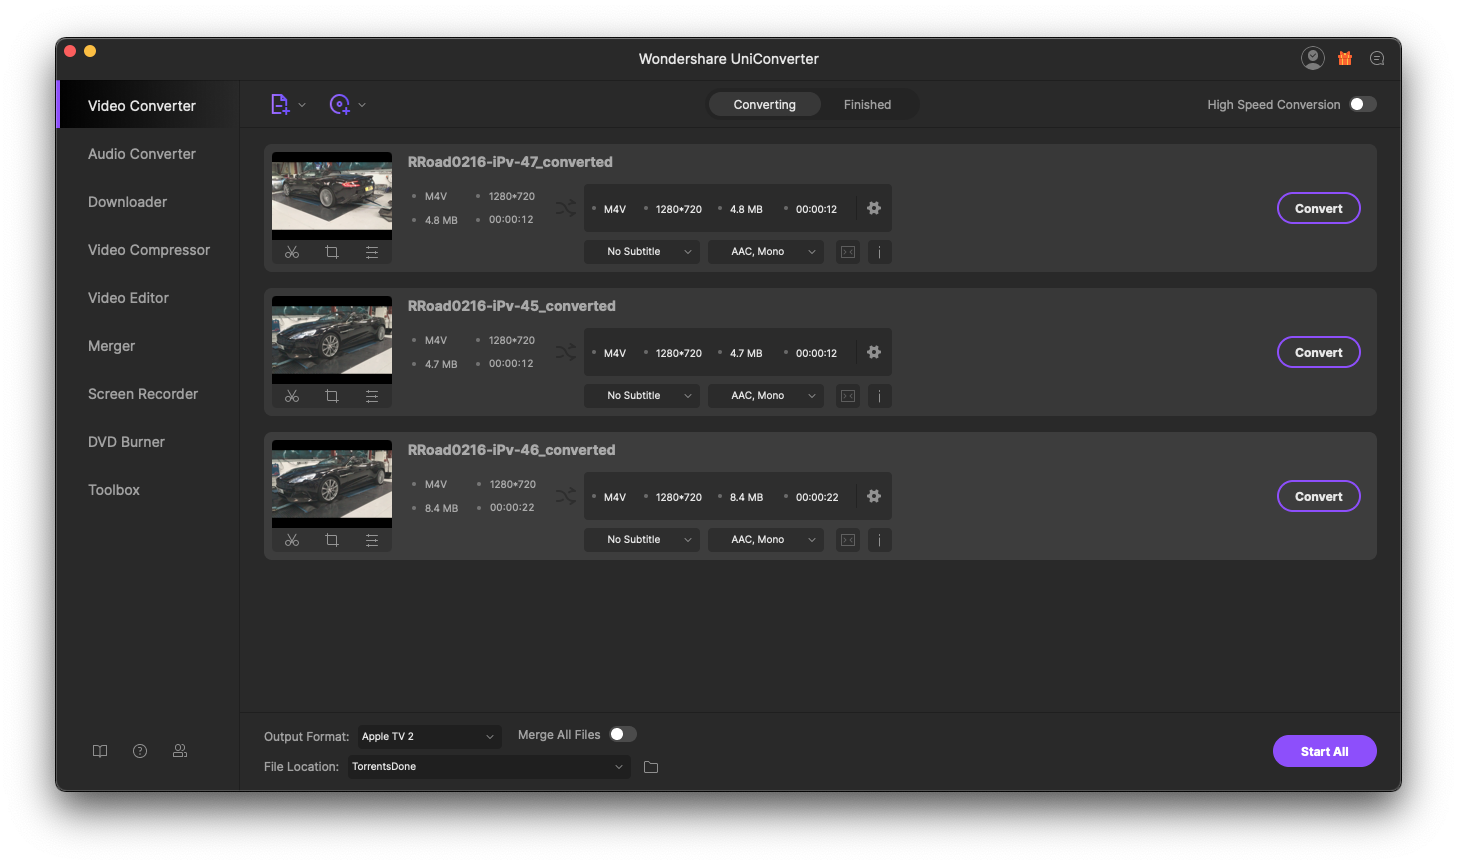Show info icon for RRoad0216-iPv-47_converted
Image resolution: width=1457 pixels, height=865 pixels.
pos(880,252)
